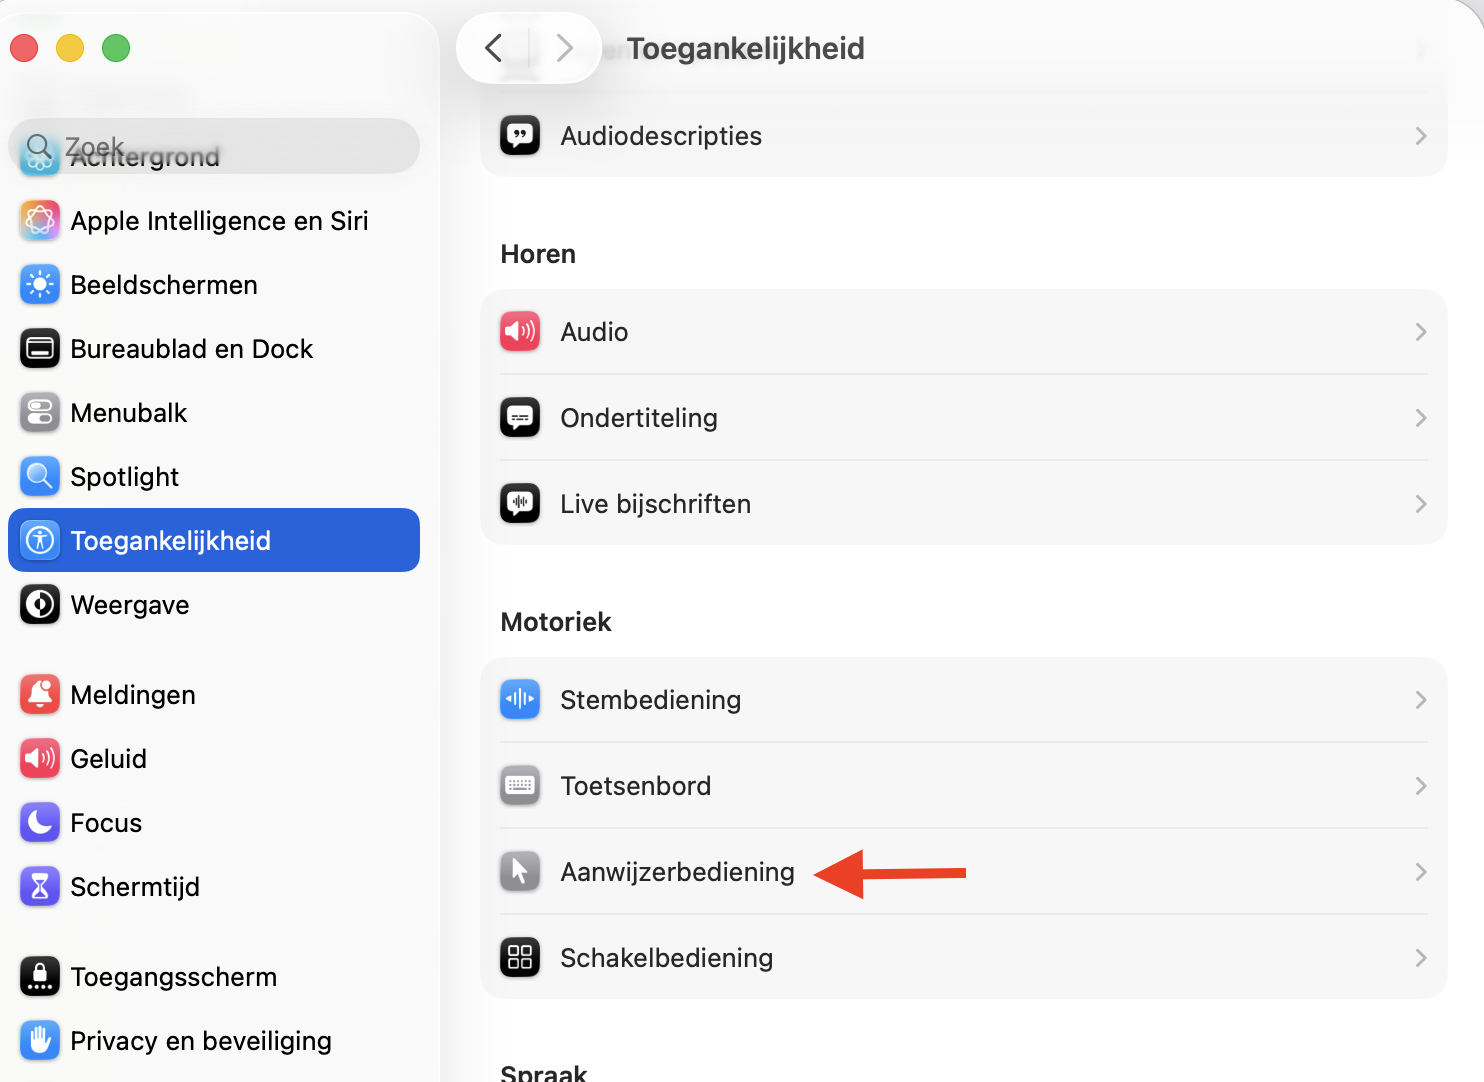The width and height of the screenshot is (1484, 1082).
Task: Click the Privacy en beveiliging hand icon
Action: pos(39,1040)
